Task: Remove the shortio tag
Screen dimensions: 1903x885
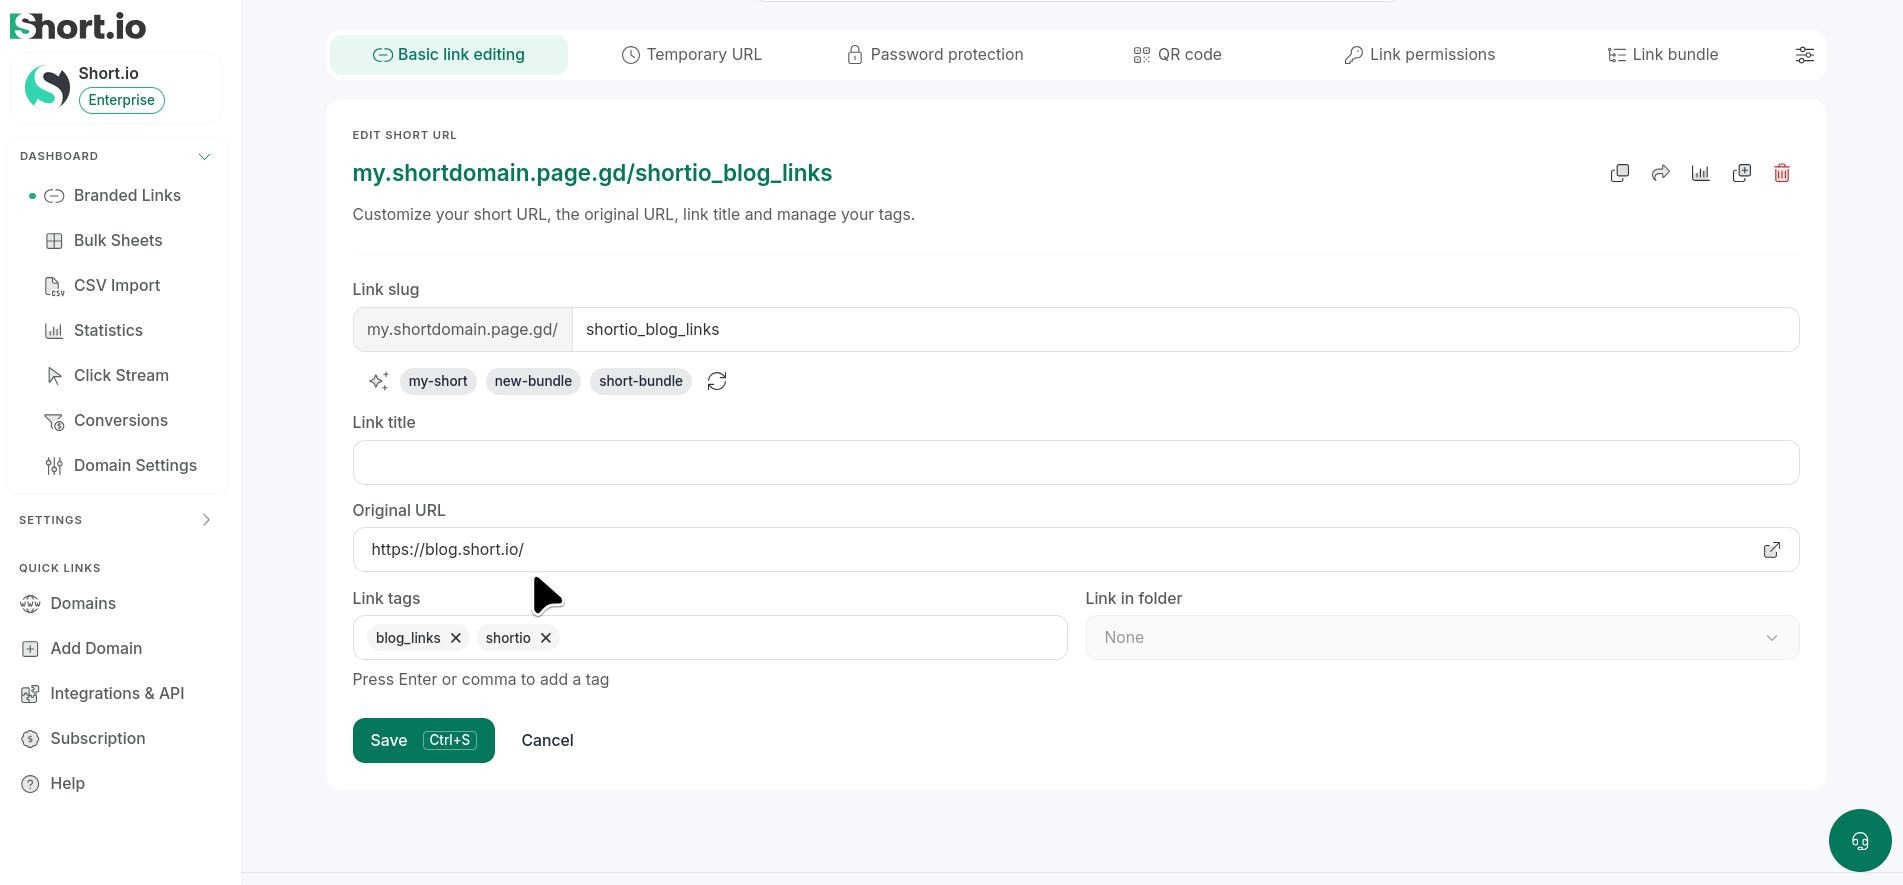Action: click(546, 638)
